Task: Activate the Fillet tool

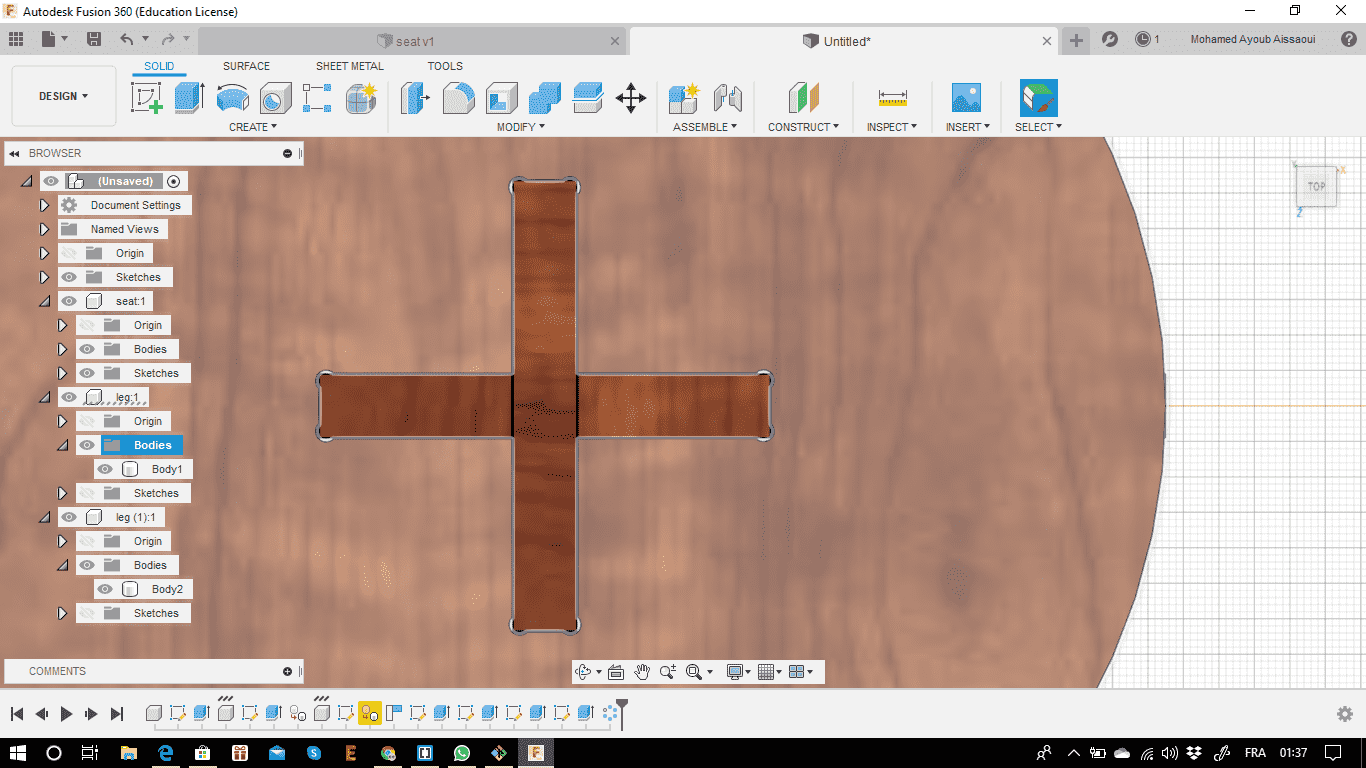Action: point(458,98)
